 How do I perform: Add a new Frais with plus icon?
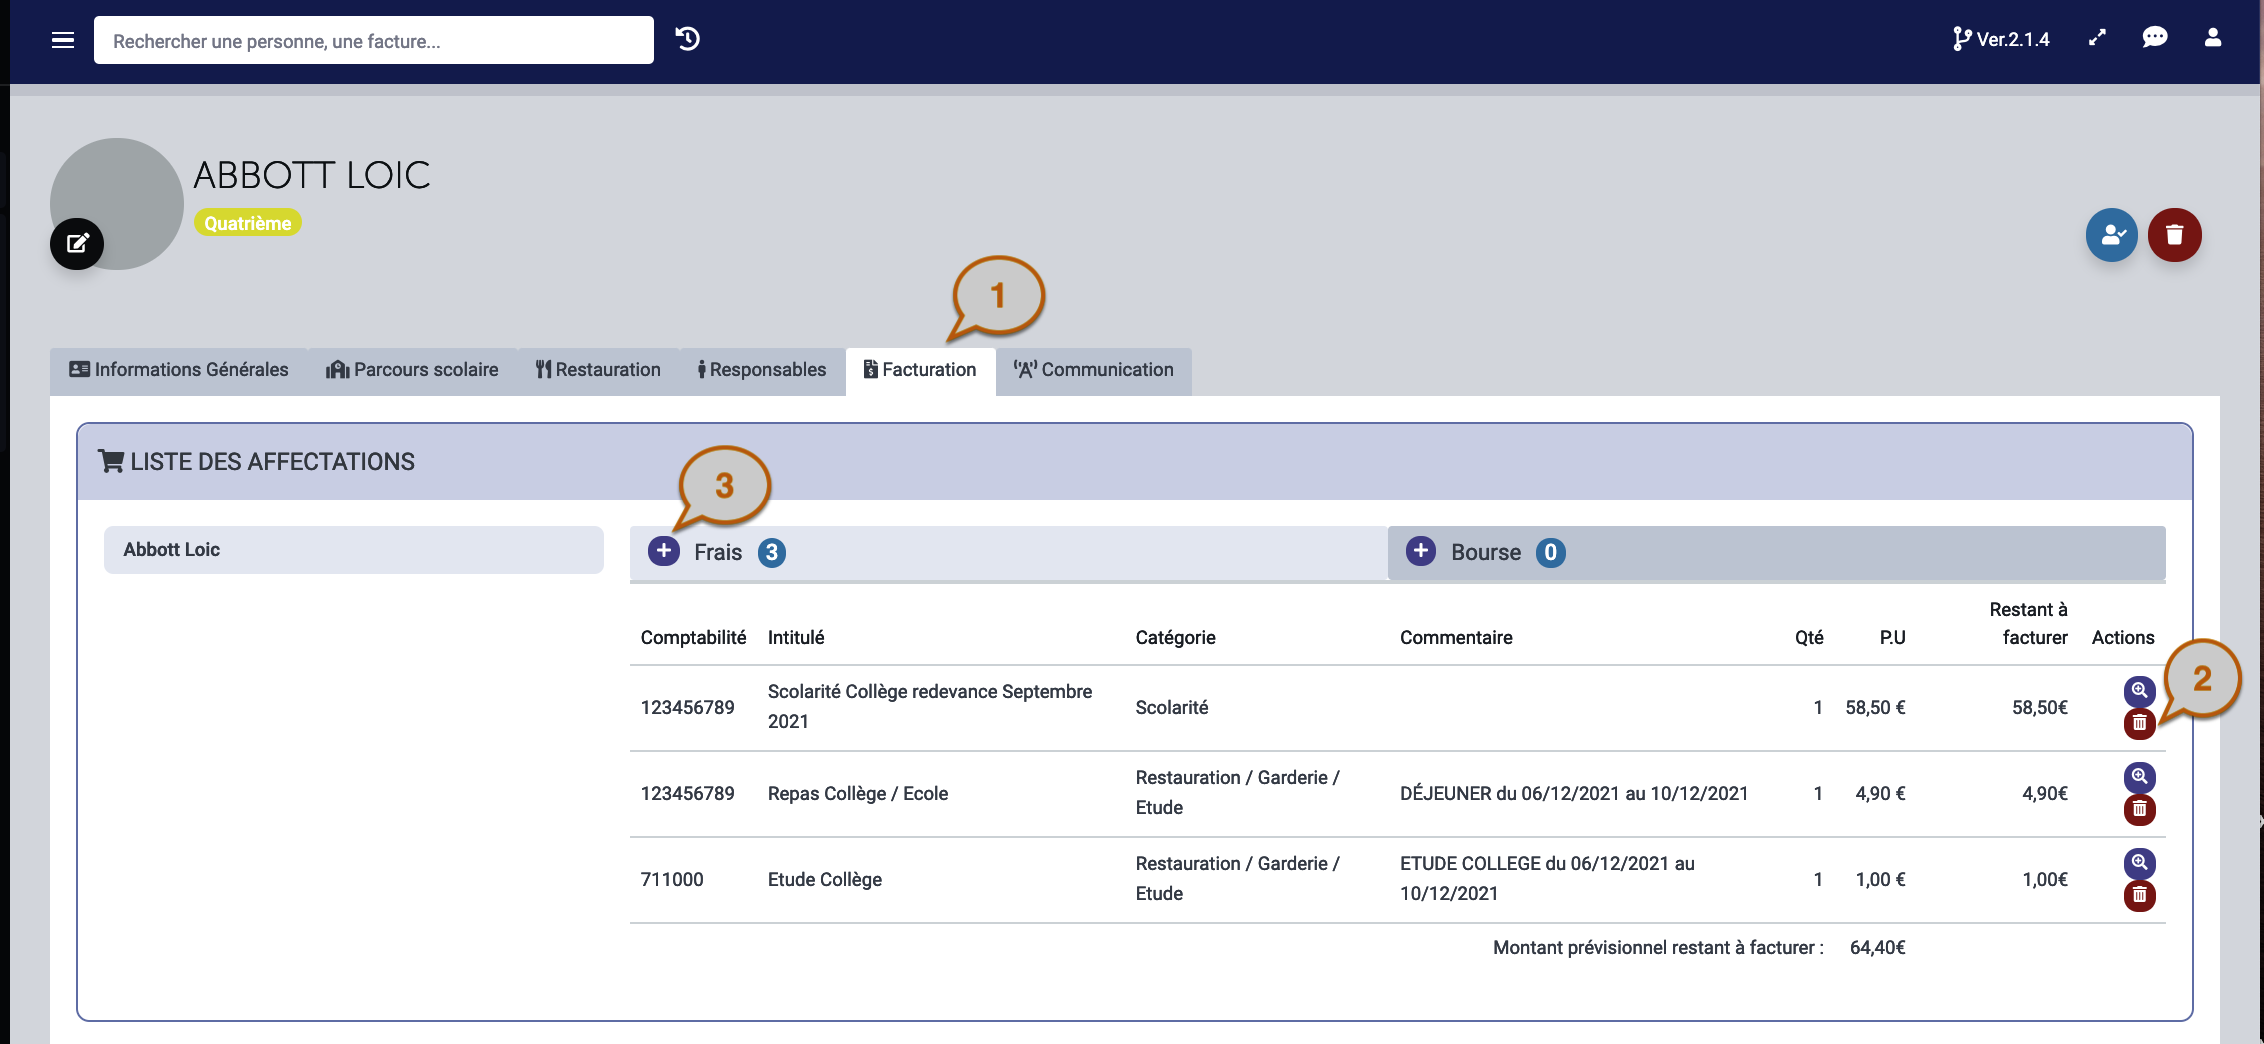click(x=664, y=551)
